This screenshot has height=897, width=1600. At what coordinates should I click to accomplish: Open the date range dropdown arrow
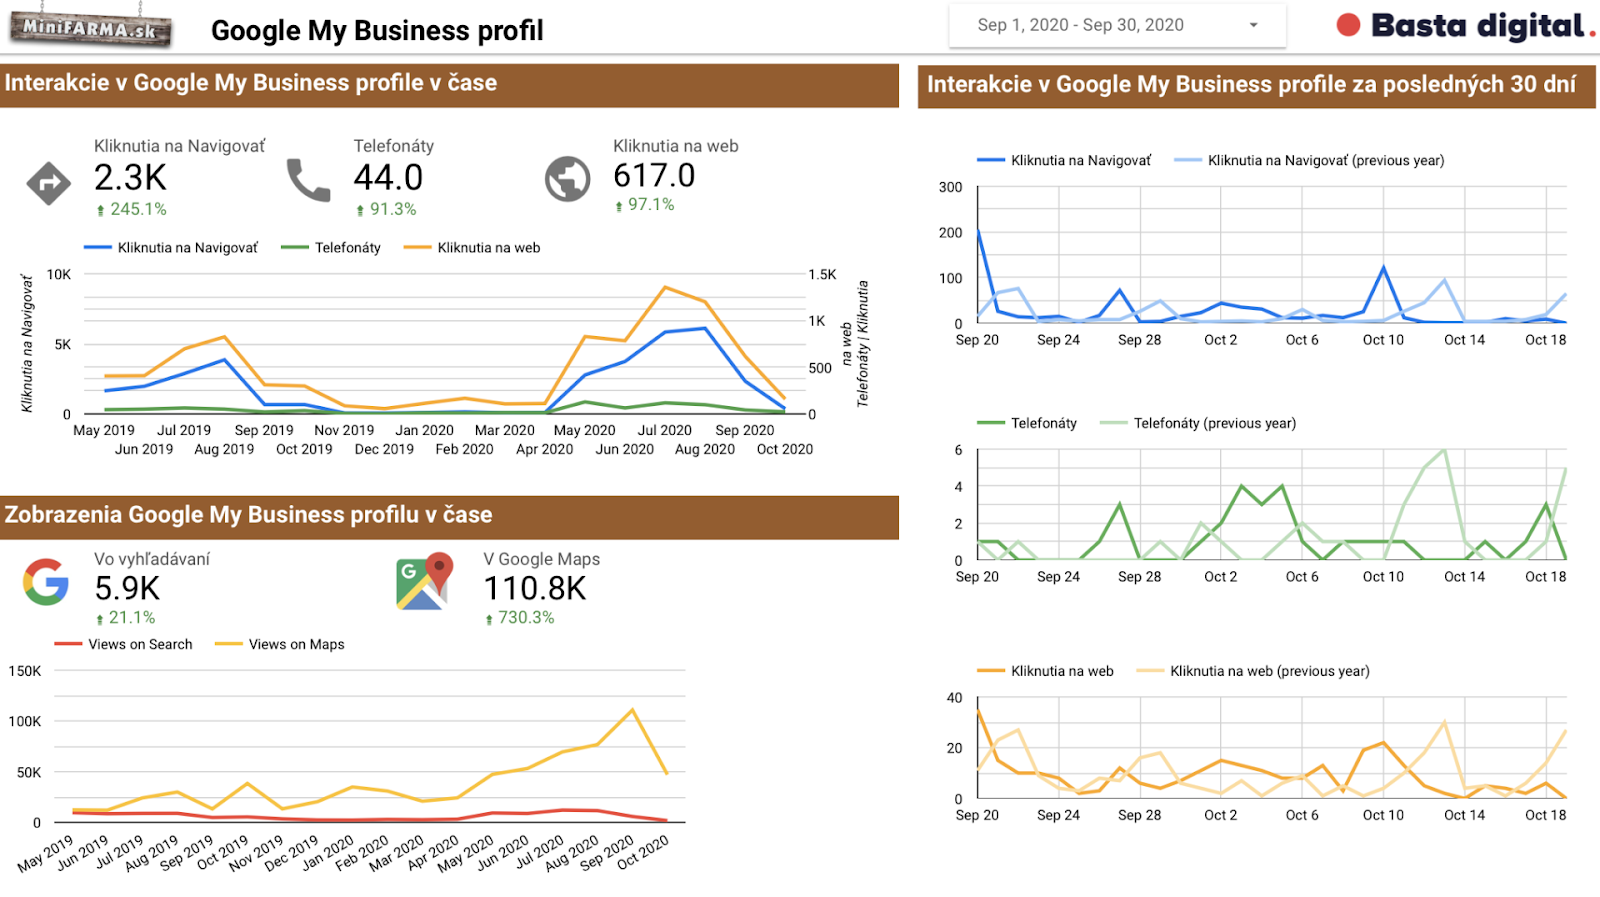pos(1253,25)
